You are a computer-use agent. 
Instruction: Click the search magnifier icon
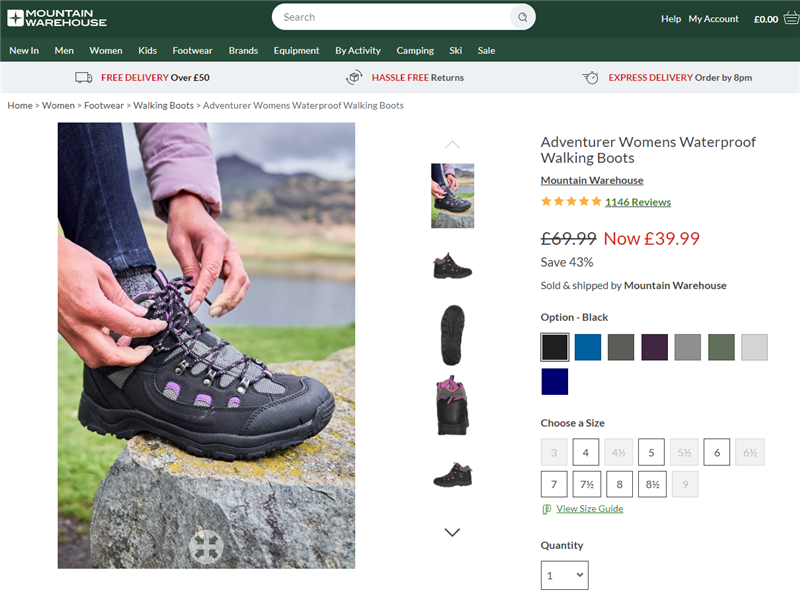(x=521, y=17)
